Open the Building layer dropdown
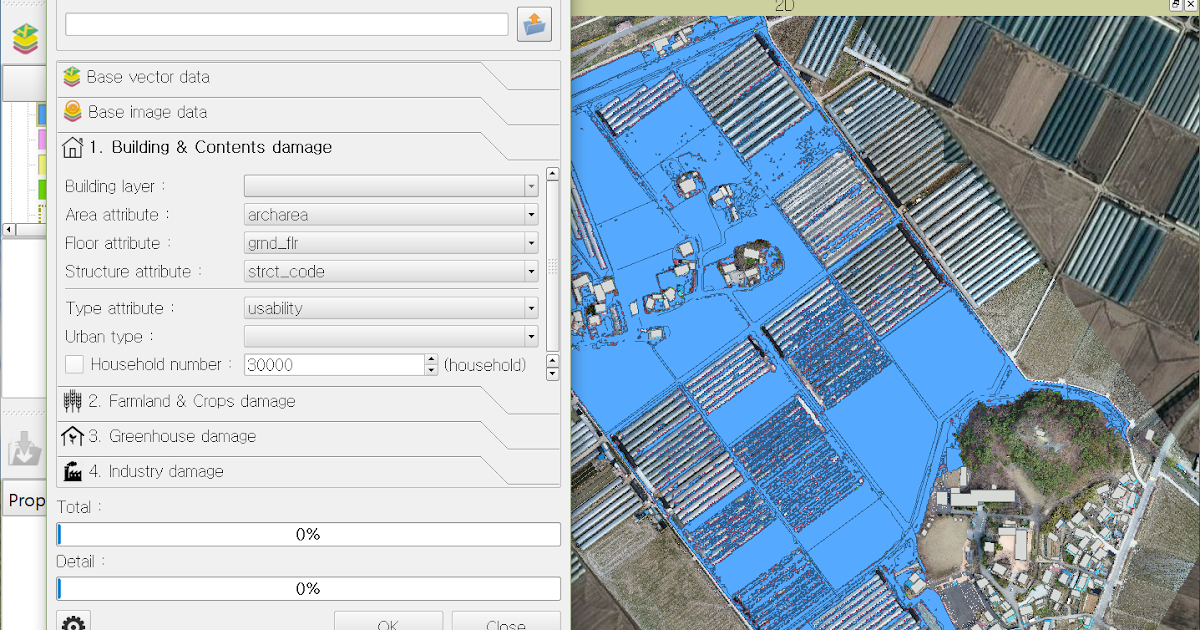The height and width of the screenshot is (630, 1200). (530, 185)
